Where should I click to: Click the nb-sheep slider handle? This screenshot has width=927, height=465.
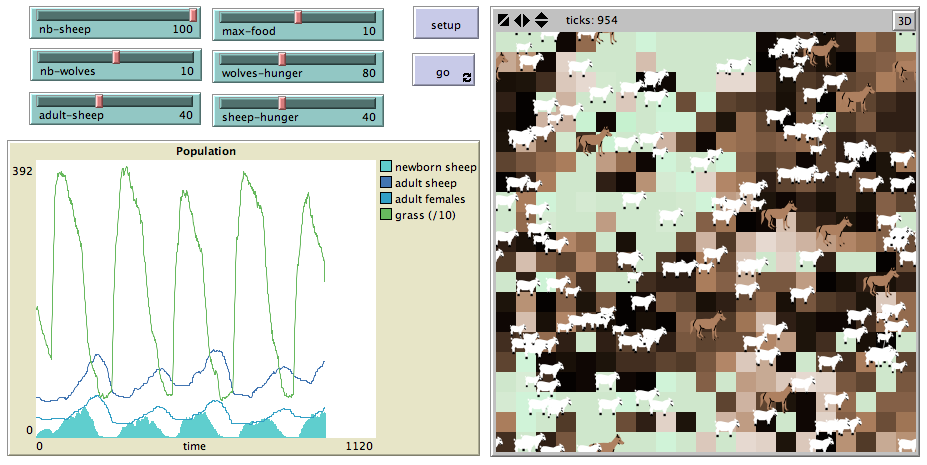tap(193, 15)
